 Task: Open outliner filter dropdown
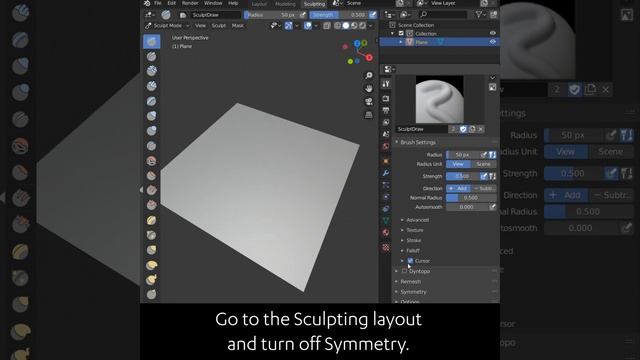tap(480, 15)
